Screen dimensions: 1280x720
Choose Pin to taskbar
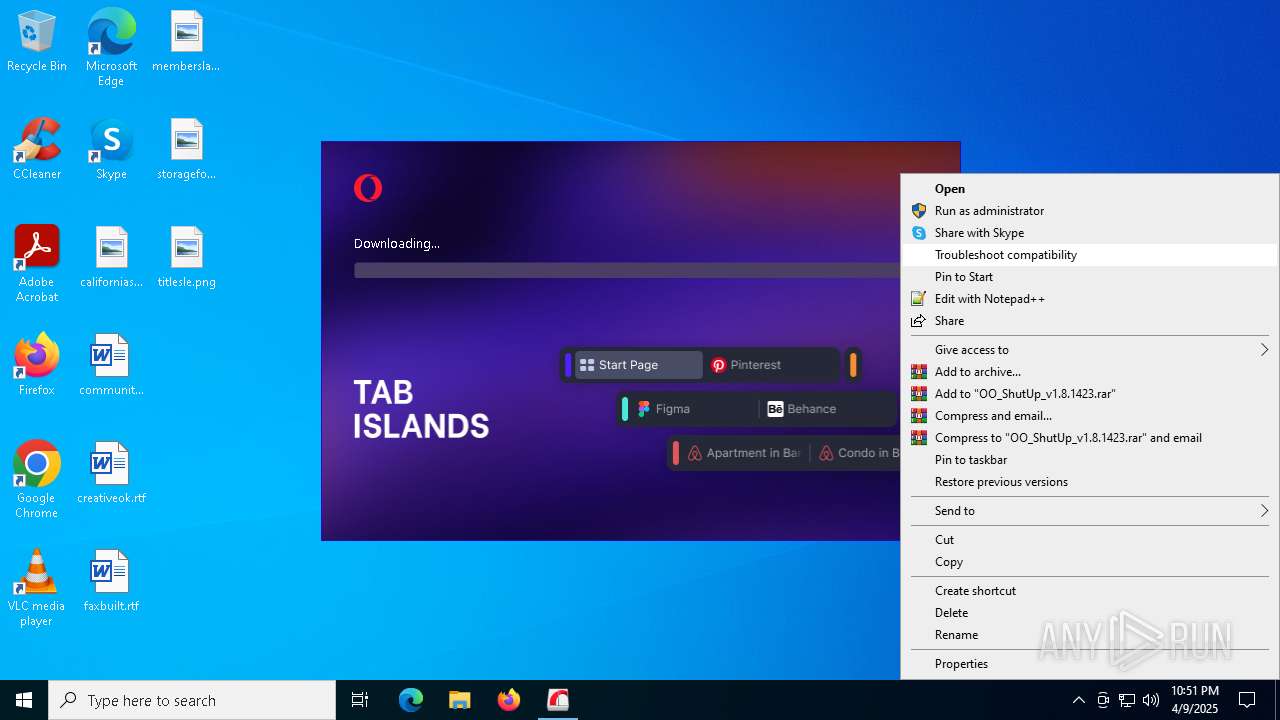tap(1090, 460)
